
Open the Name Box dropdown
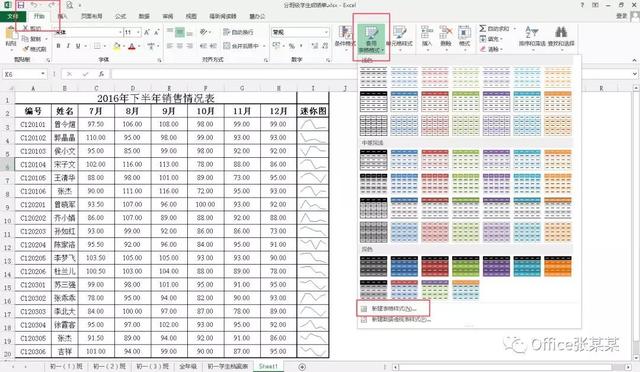point(43,74)
